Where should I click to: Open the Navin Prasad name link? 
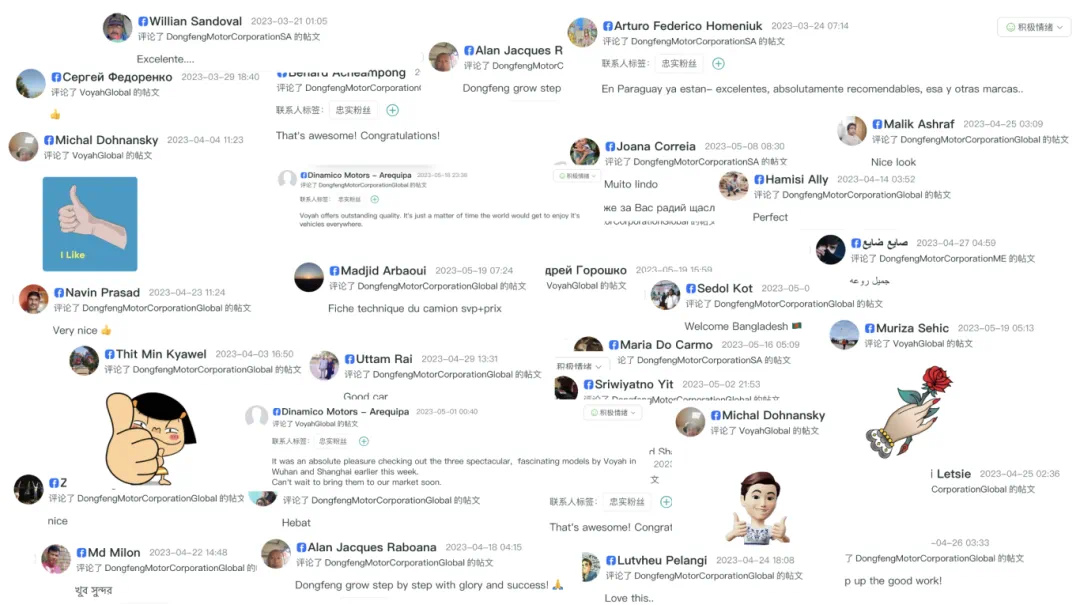(102, 292)
